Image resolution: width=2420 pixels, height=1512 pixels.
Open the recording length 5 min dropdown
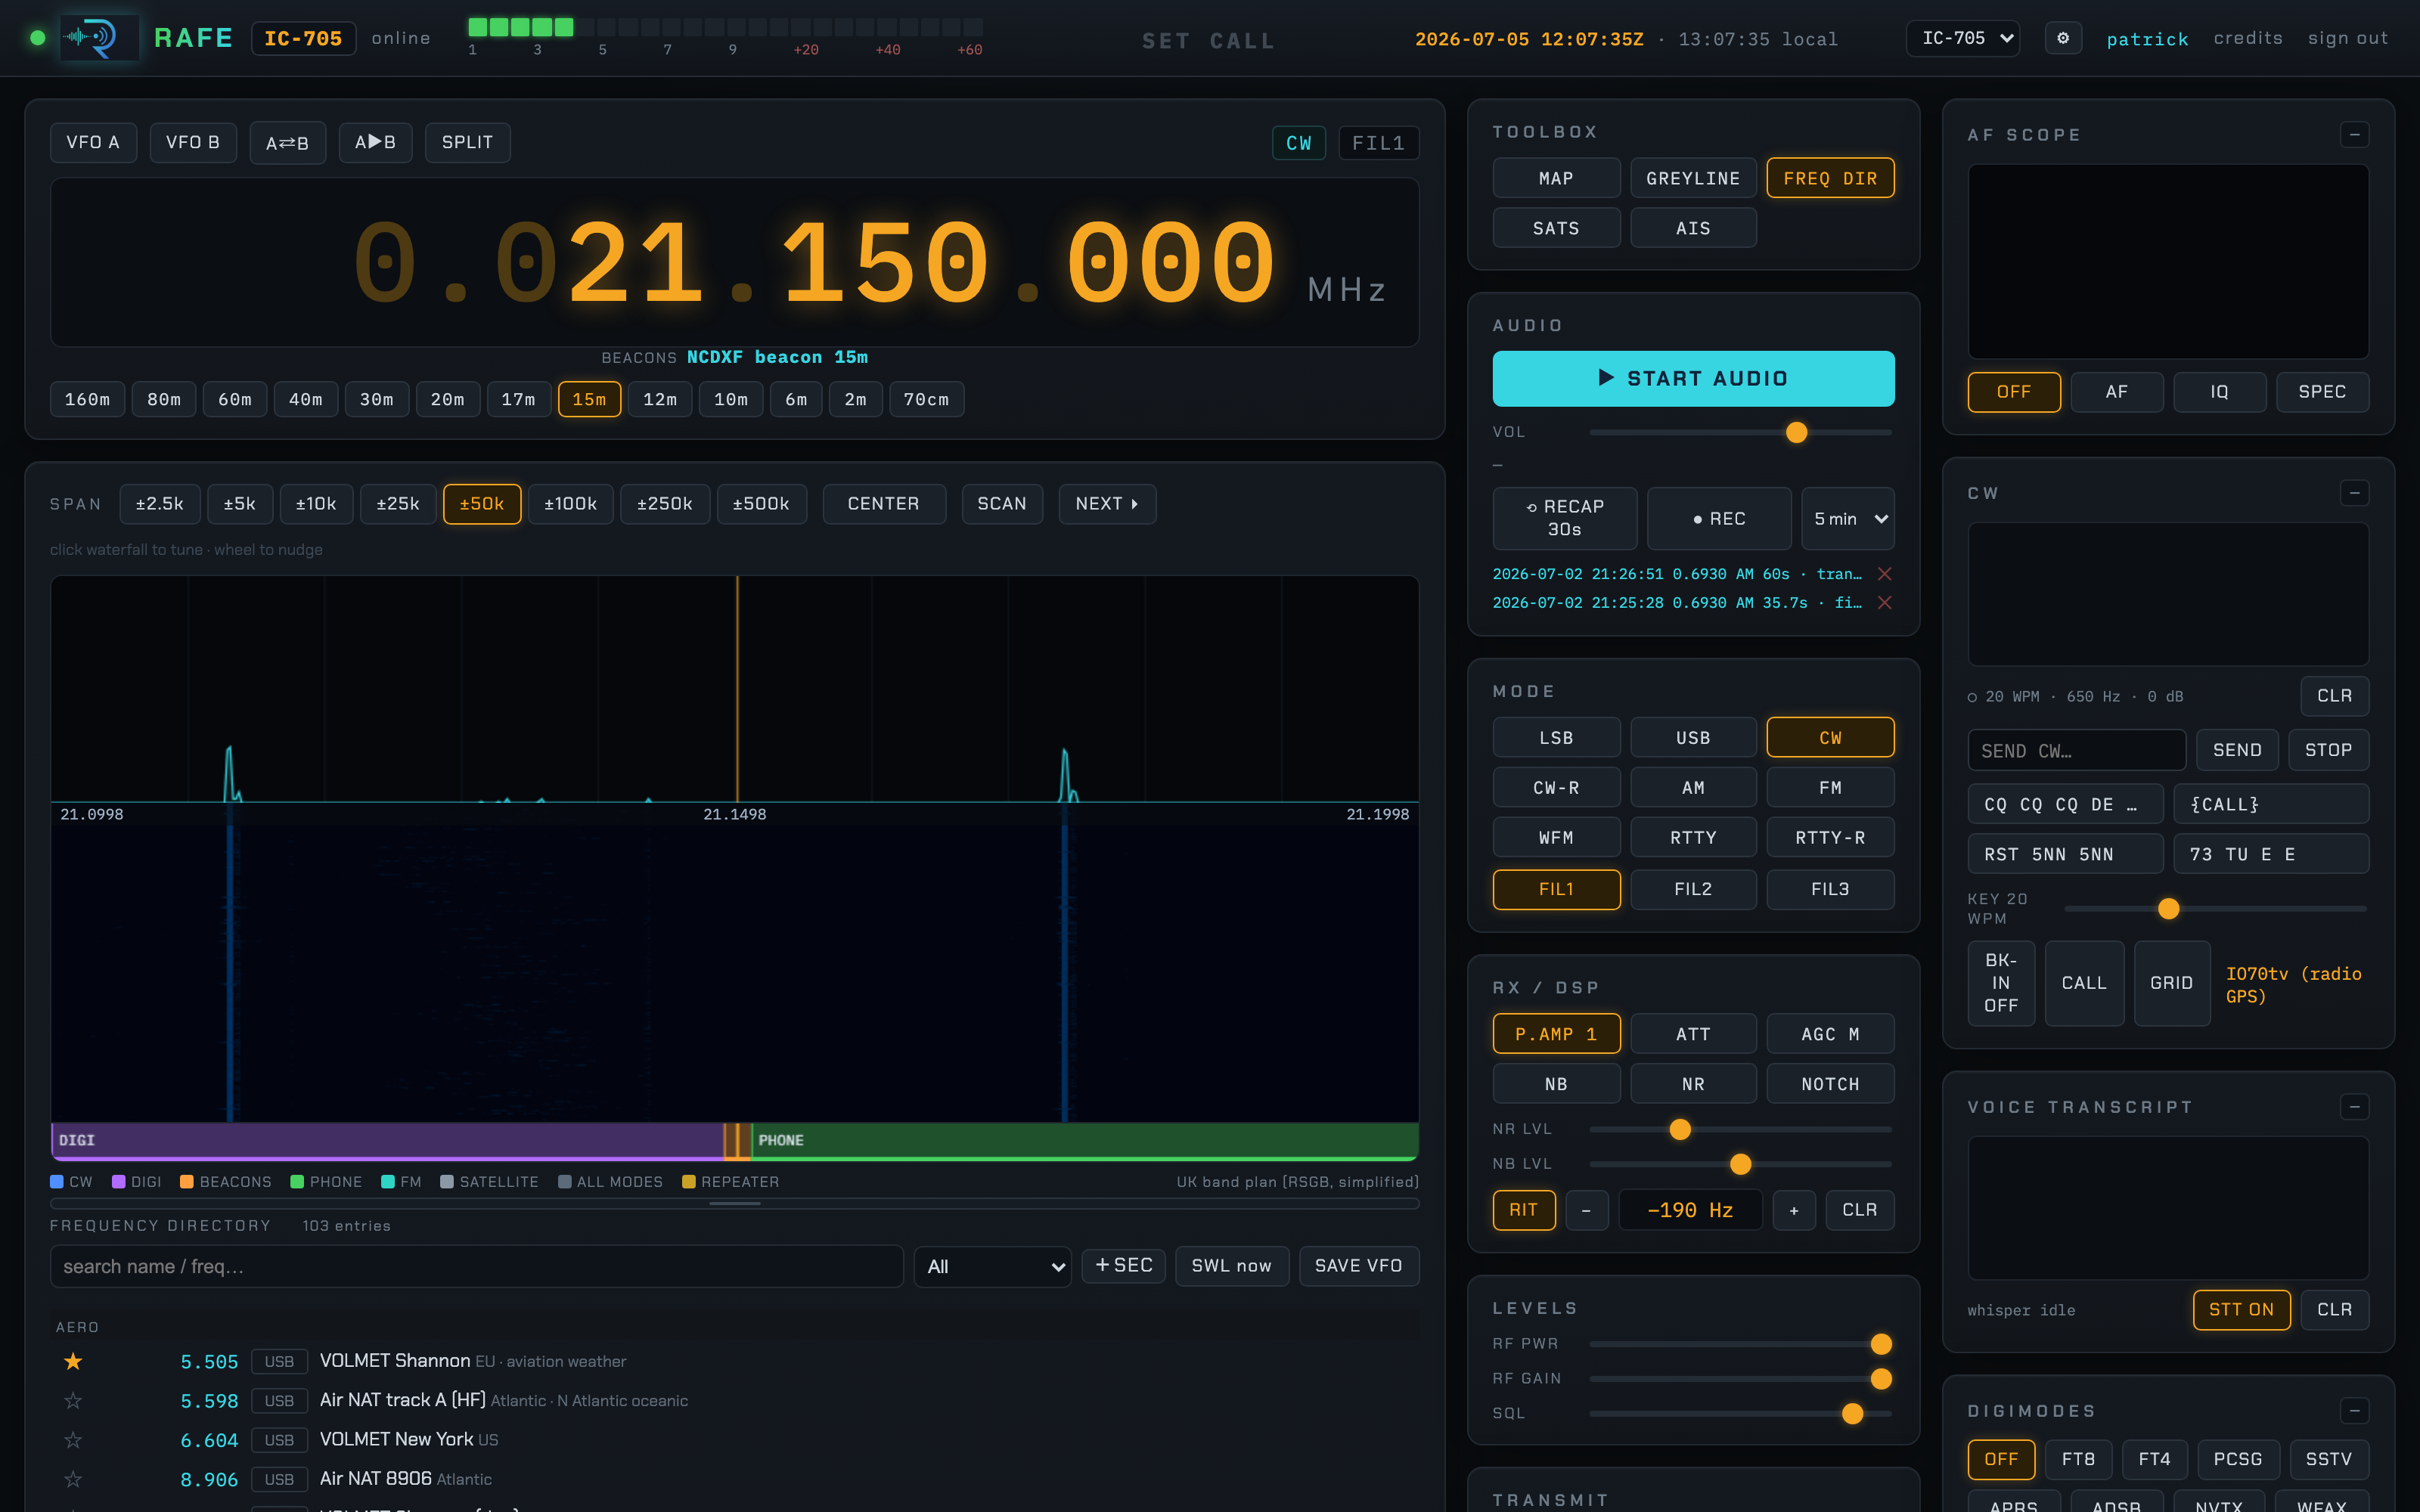coord(1847,518)
